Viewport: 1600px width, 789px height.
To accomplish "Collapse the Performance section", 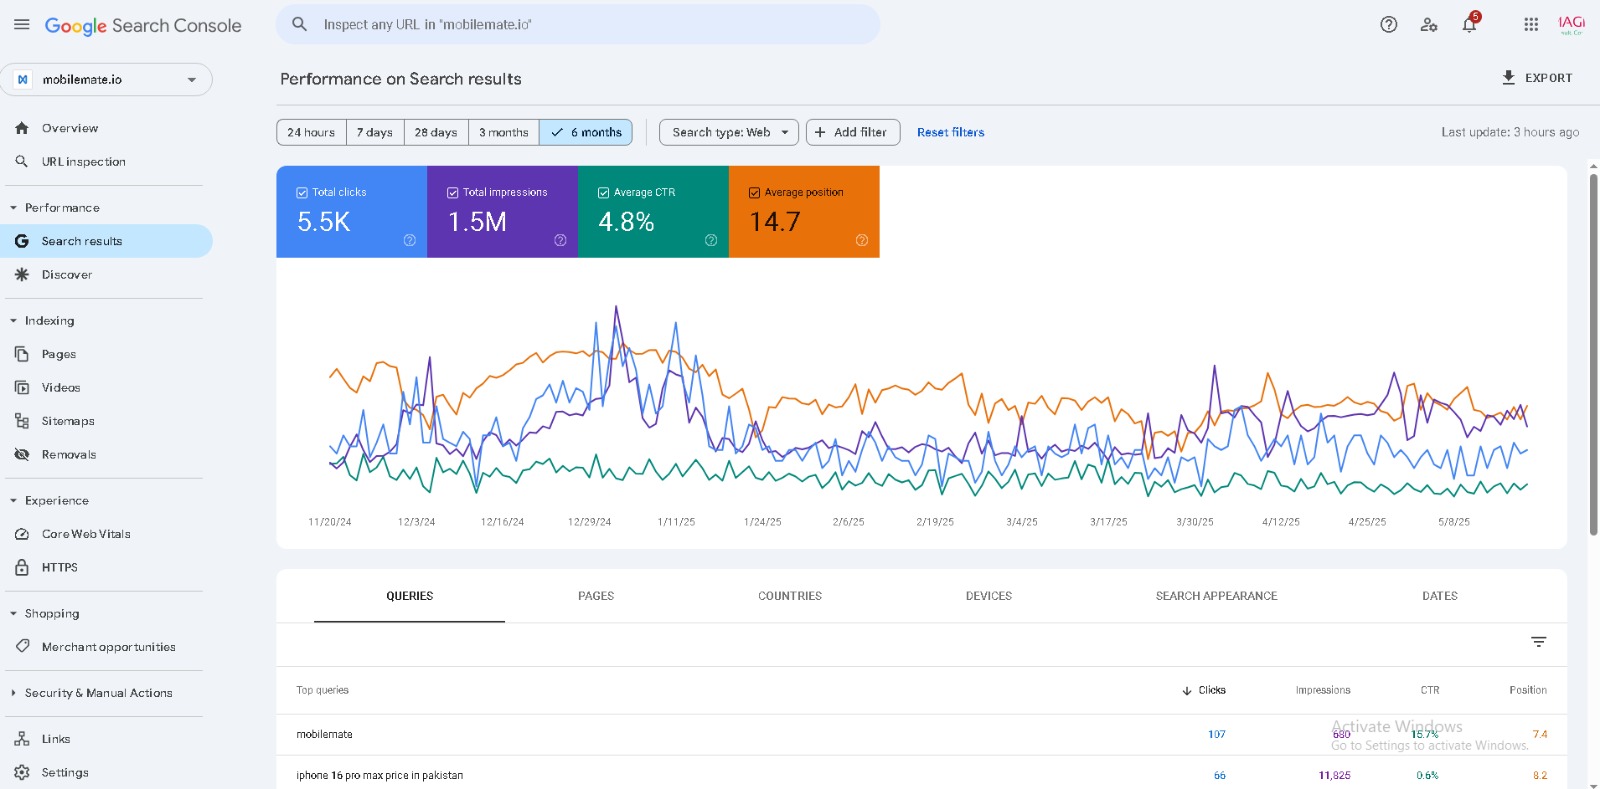I will 14,208.
